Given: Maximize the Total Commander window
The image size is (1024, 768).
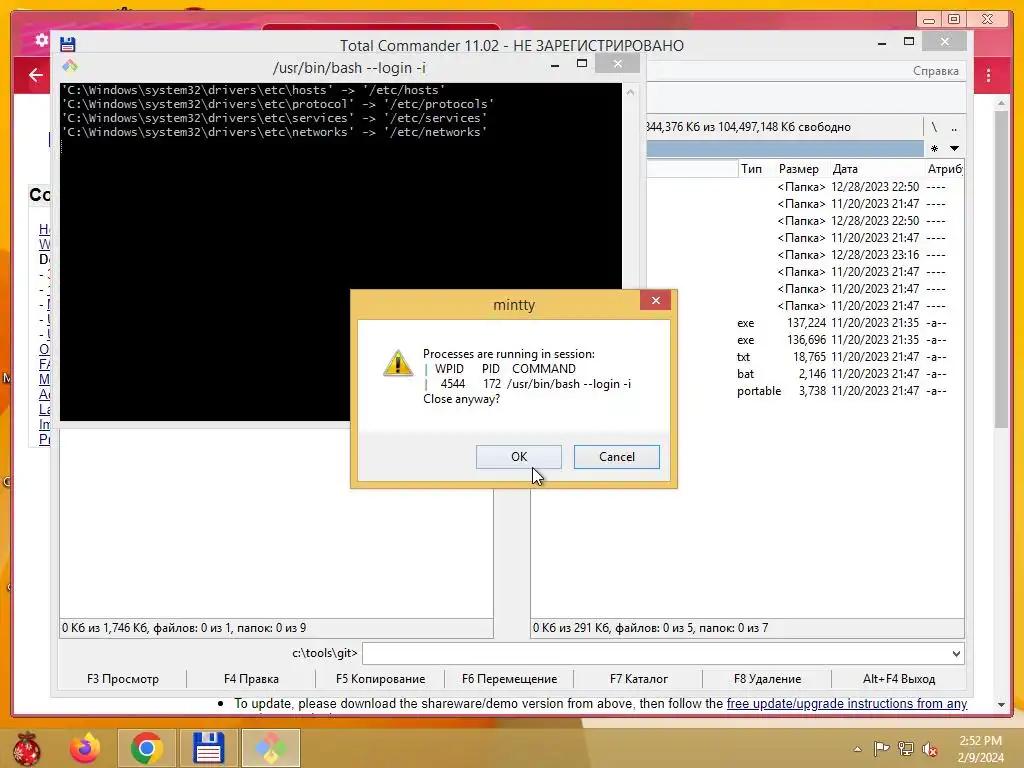Looking at the screenshot, I should (x=908, y=42).
